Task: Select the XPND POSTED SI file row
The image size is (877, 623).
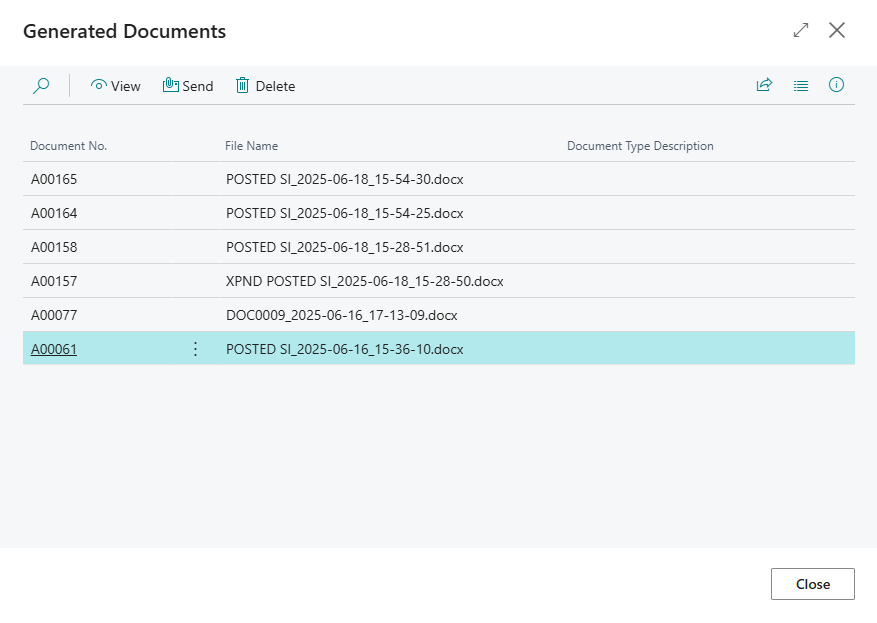Action: [x=364, y=281]
